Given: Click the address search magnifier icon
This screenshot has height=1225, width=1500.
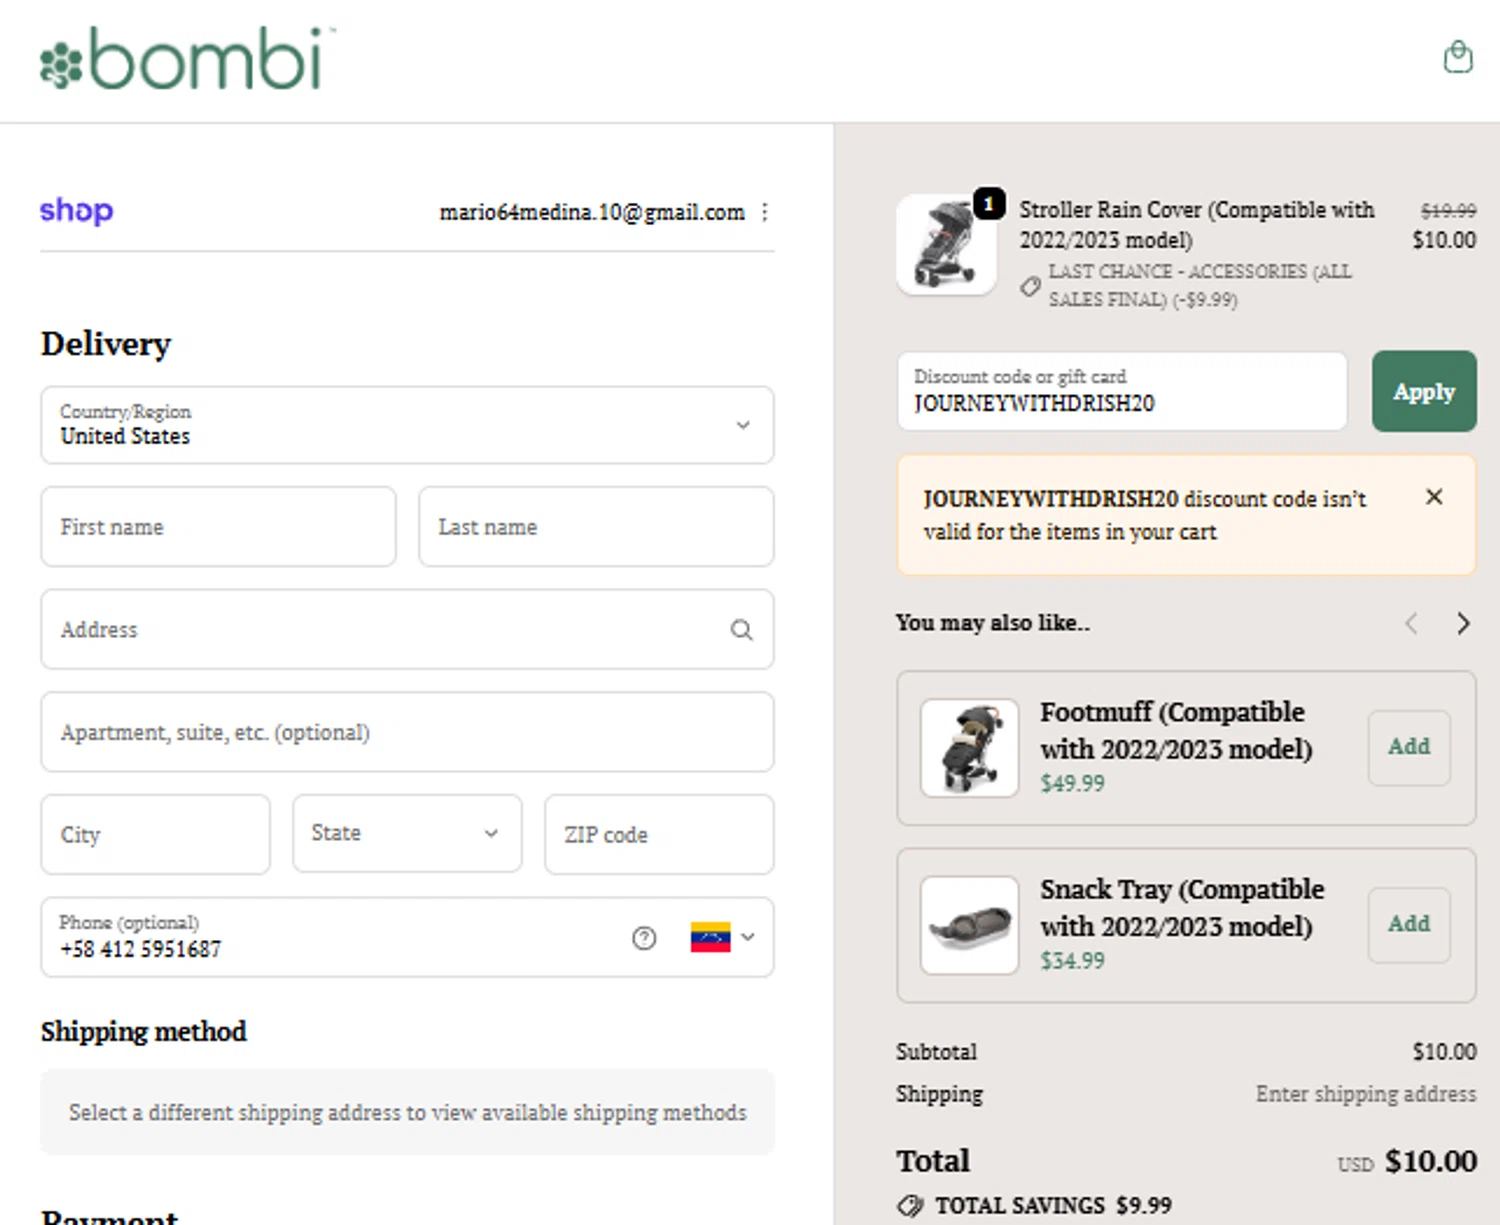Looking at the screenshot, I should pos(741,630).
